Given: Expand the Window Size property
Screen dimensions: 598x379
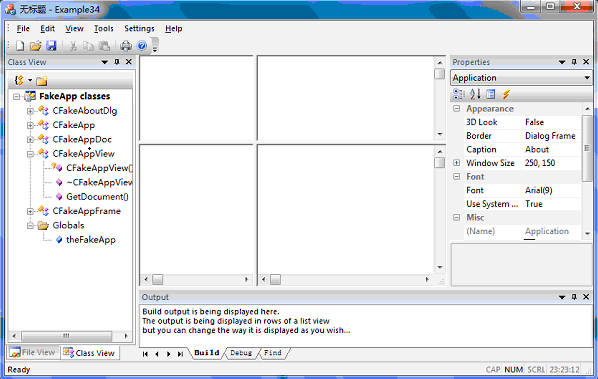Looking at the screenshot, I should (x=457, y=163).
